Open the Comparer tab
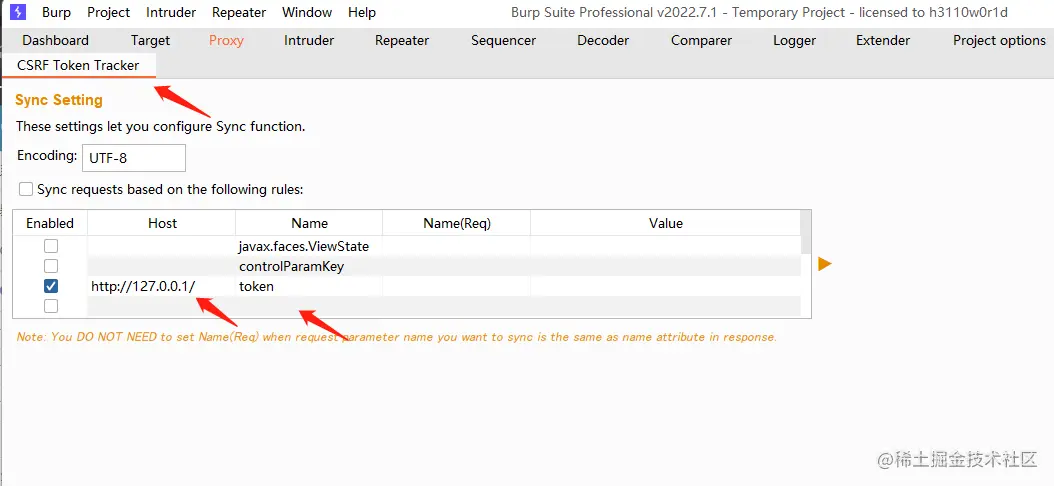This screenshot has width=1054, height=486. [x=701, y=40]
